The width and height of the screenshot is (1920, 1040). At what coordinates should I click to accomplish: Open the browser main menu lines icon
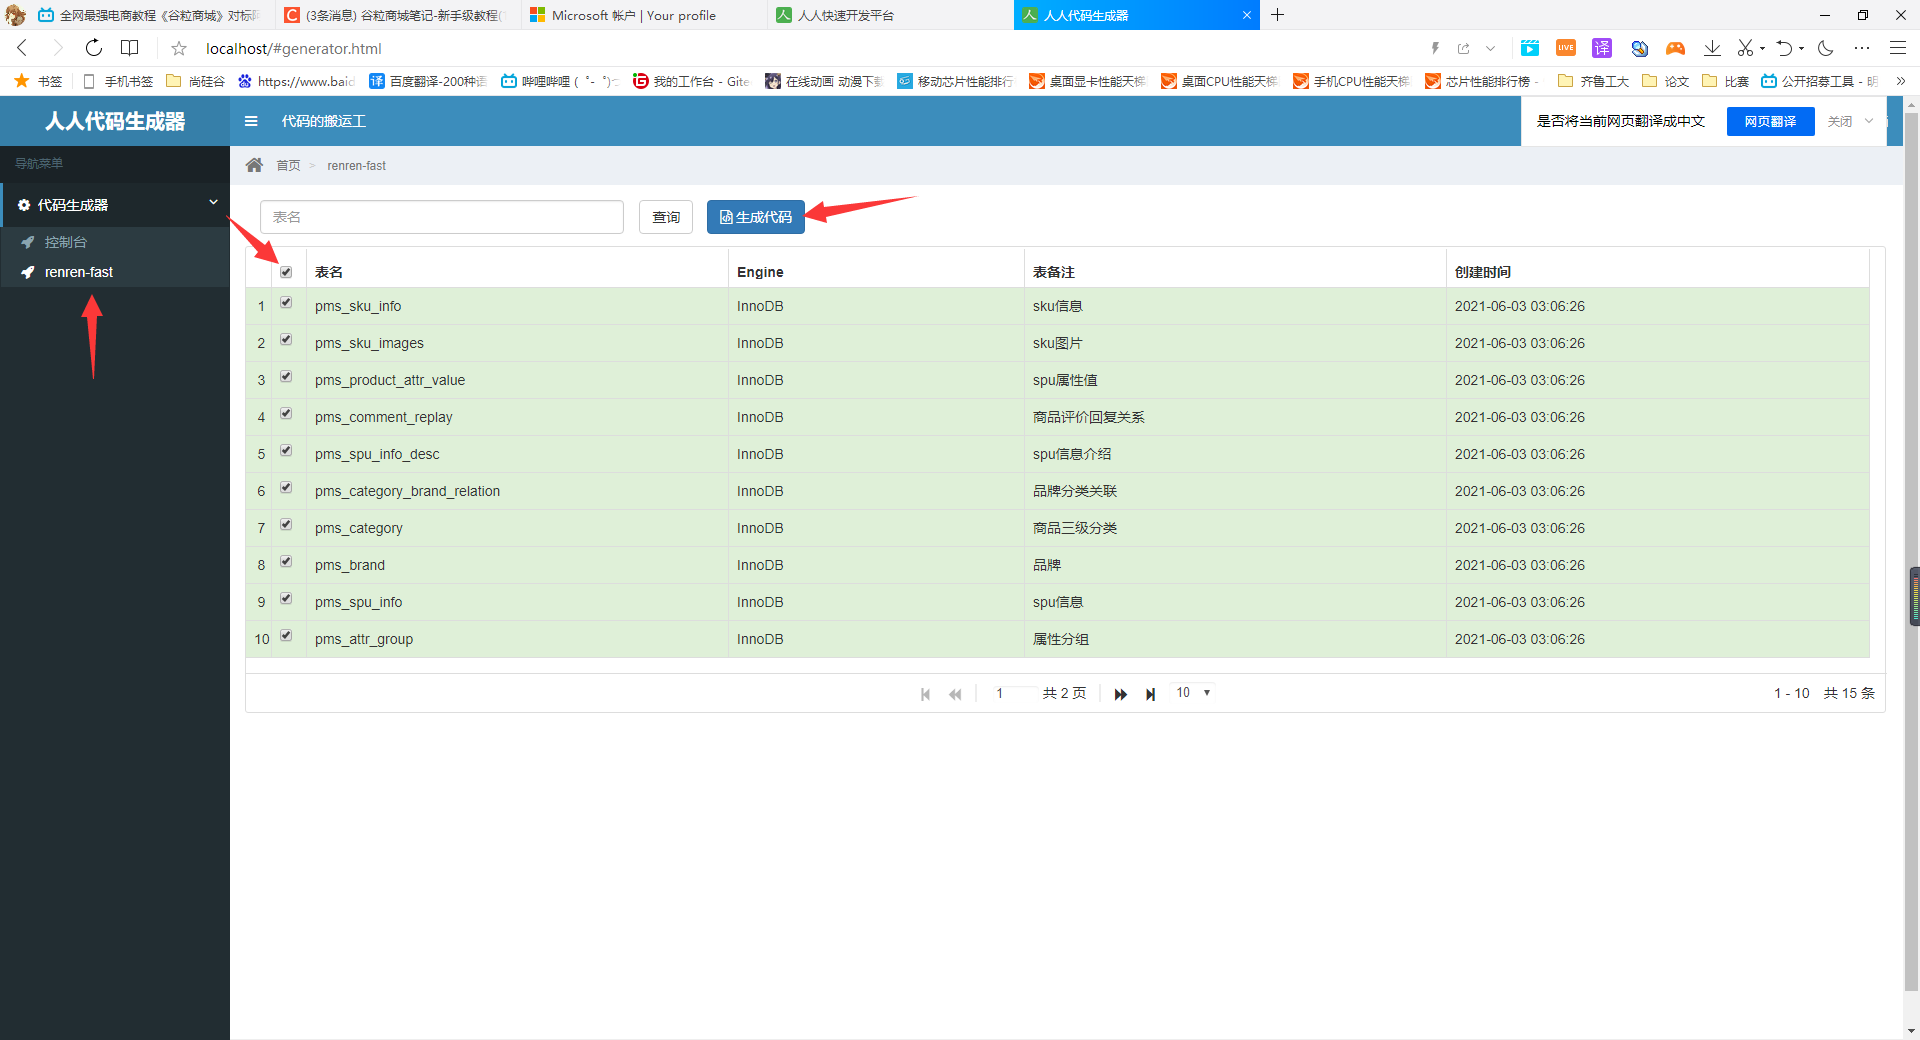(1897, 48)
